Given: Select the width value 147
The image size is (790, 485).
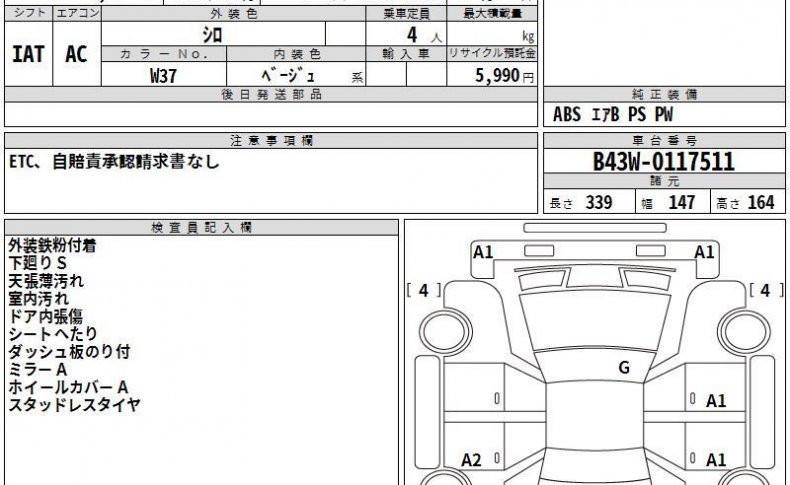Looking at the screenshot, I should [x=681, y=202].
